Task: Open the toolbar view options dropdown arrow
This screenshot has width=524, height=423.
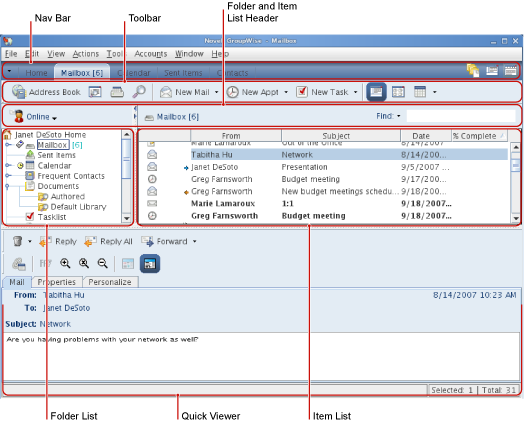Action: pos(435,92)
